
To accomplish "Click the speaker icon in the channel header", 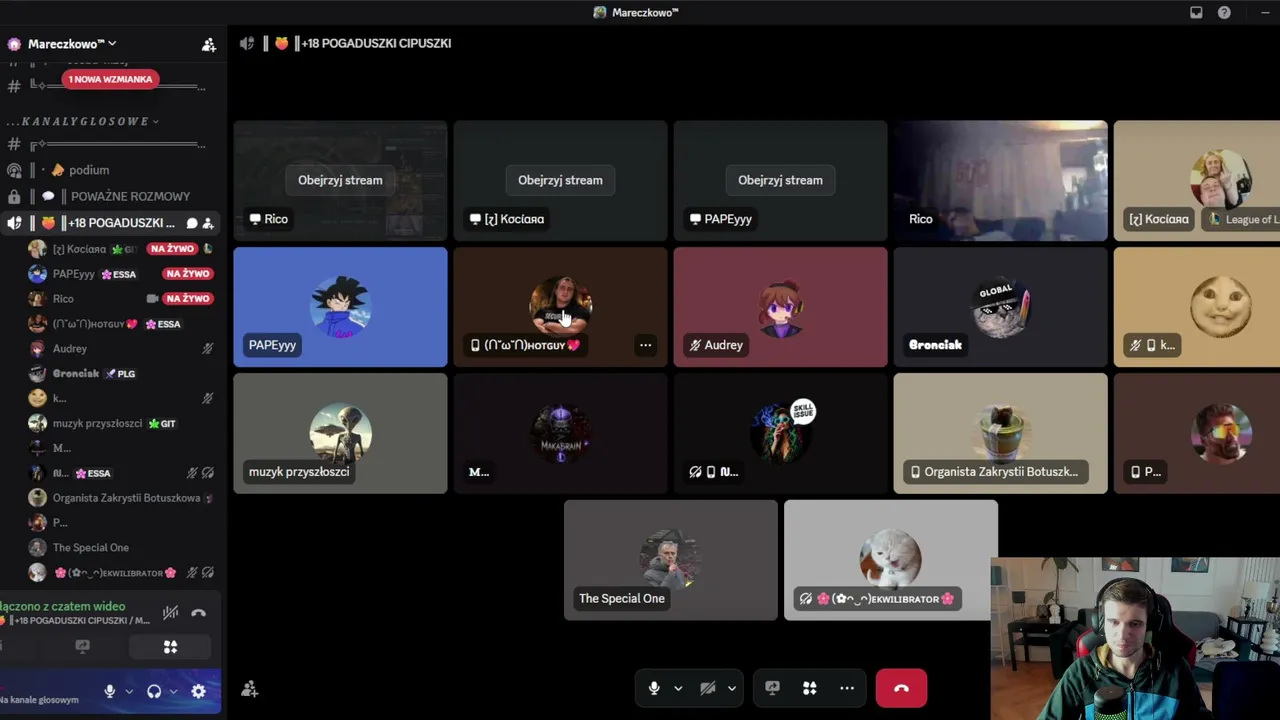I will (247, 43).
